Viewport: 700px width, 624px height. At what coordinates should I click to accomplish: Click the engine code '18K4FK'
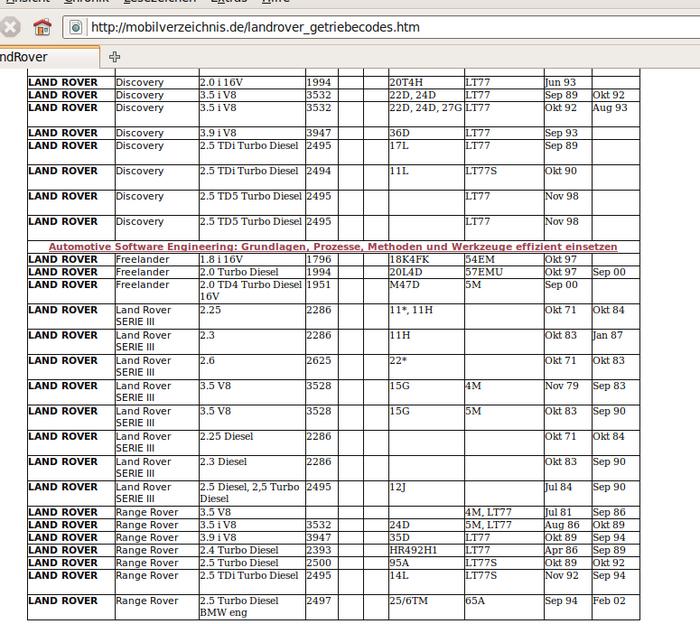(x=409, y=259)
